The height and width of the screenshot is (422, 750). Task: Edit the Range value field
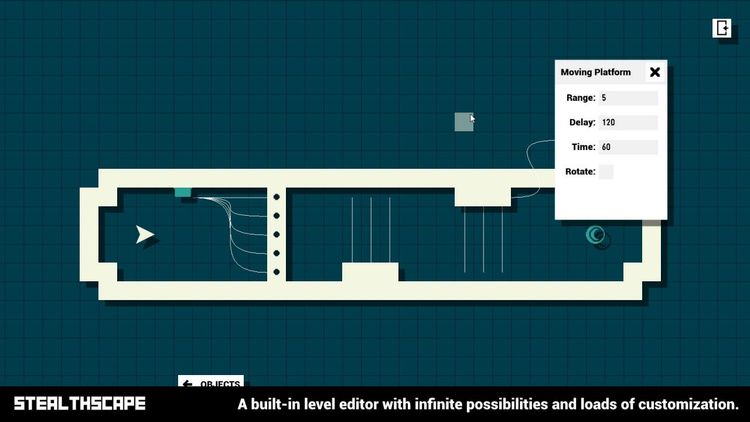(628, 98)
